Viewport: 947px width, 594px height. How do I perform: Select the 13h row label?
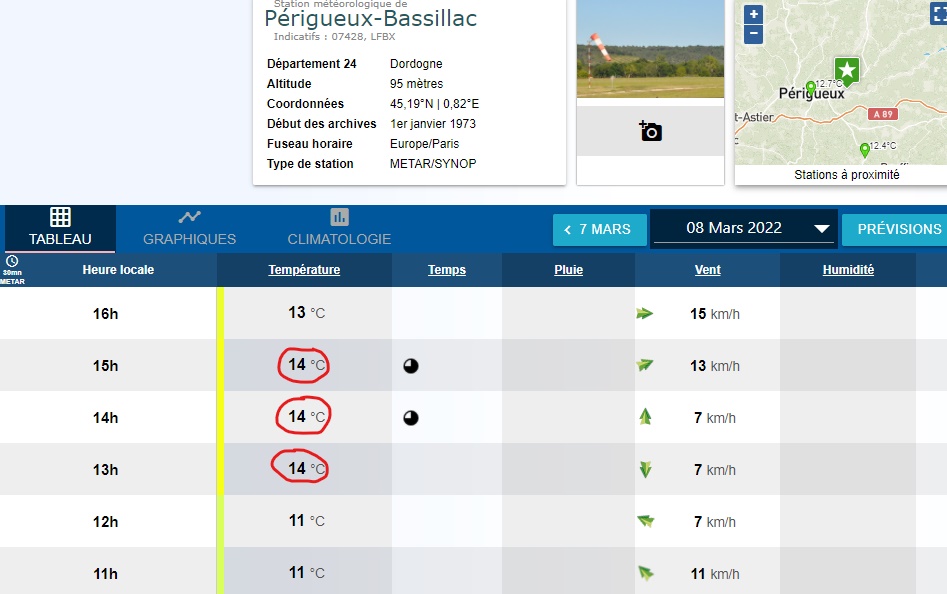click(x=106, y=470)
